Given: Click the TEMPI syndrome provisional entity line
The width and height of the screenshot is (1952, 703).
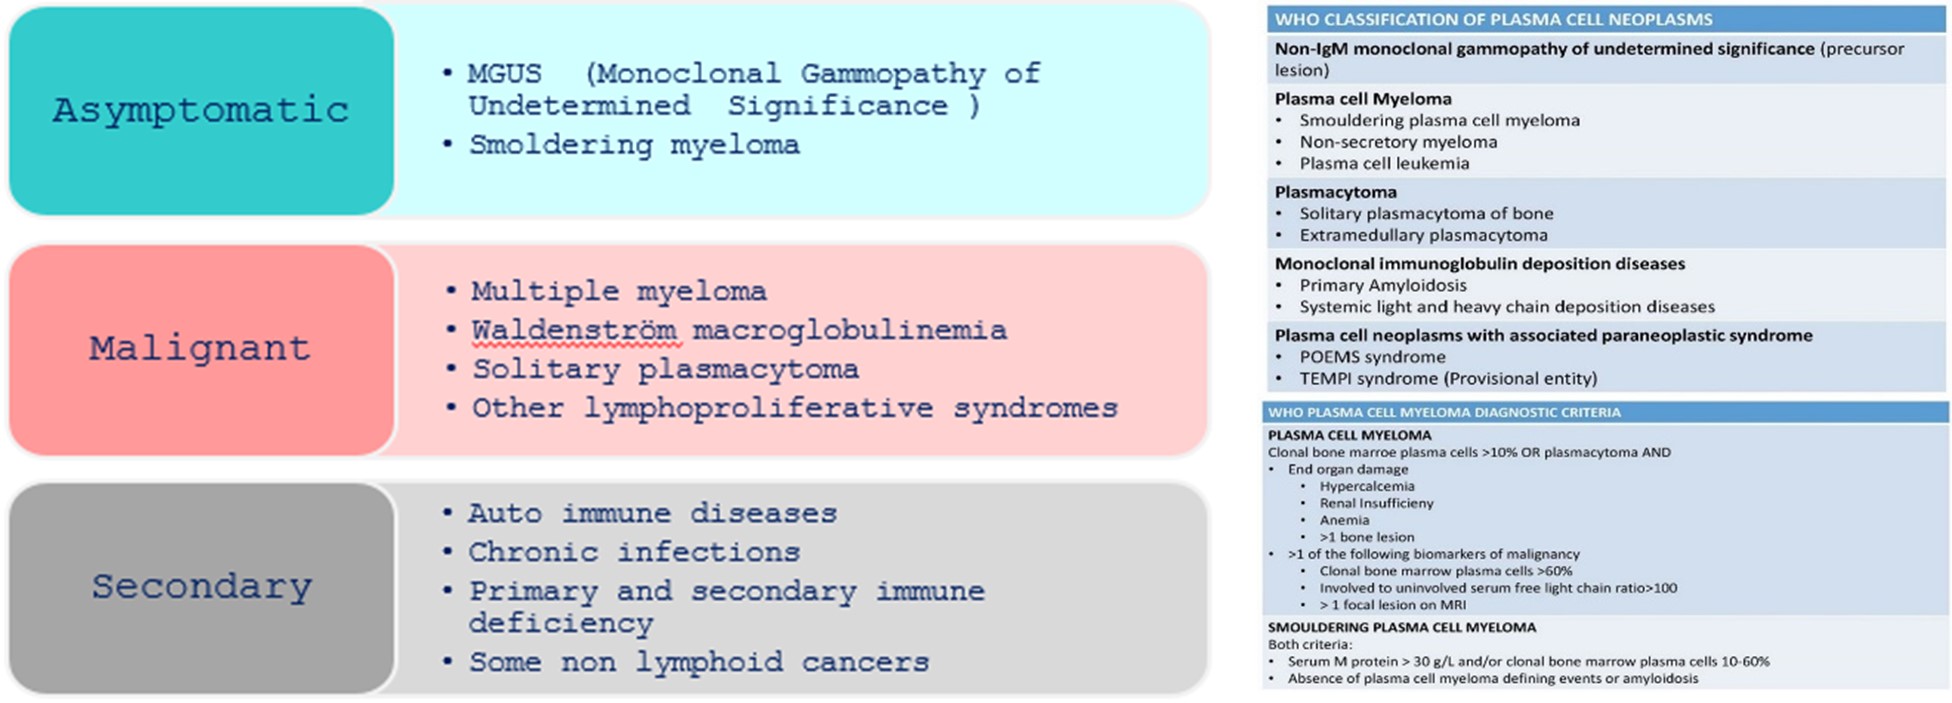Looking at the screenshot, I should 1448,379.
